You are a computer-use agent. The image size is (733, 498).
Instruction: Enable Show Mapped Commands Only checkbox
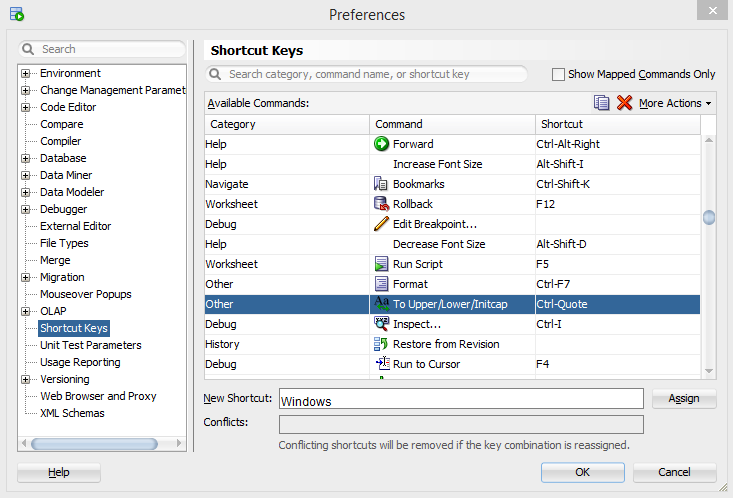pyautogui.click(x=559, y=74)
